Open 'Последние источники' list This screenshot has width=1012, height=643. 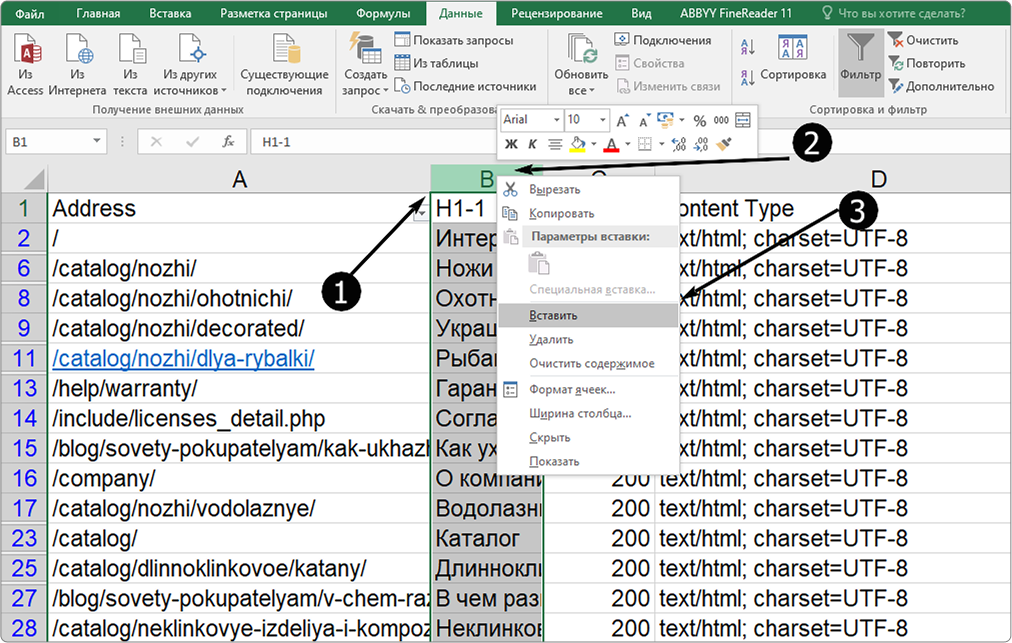465,86
